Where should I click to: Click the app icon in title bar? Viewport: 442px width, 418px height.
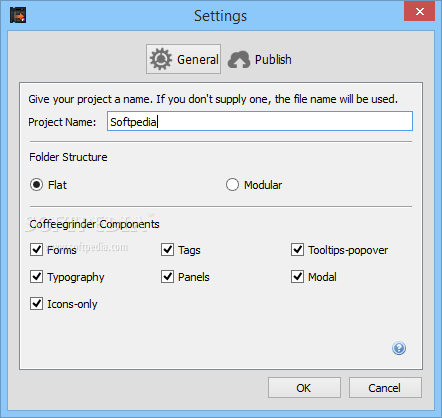(18, 15)
